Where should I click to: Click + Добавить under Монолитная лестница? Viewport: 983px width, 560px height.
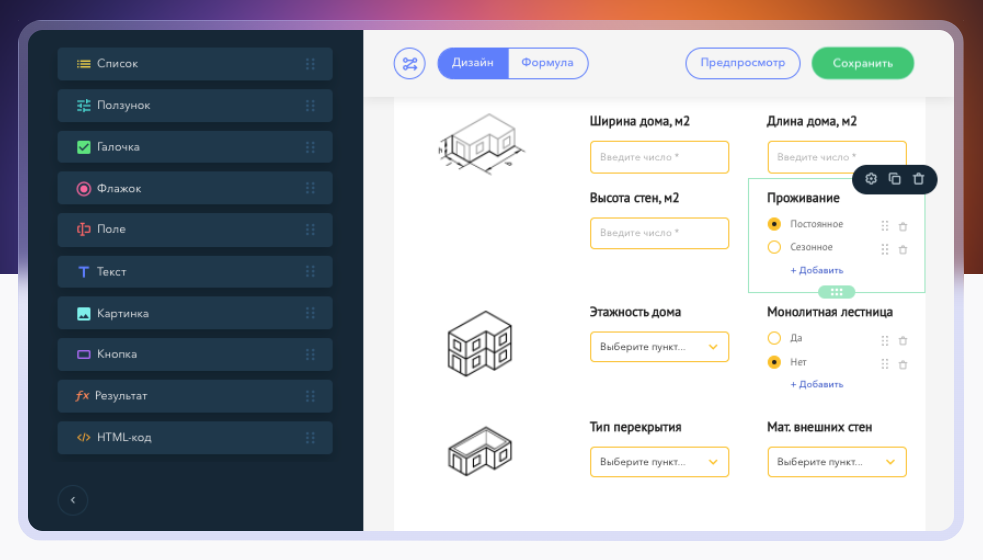click(816, 384)
